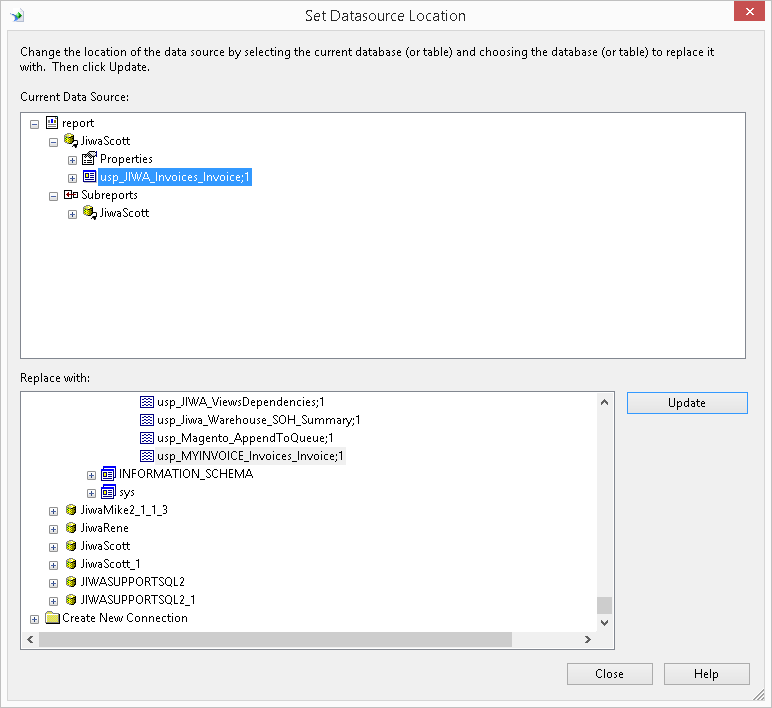
Task: Select the Properties node icon
Action: (89, 159)
